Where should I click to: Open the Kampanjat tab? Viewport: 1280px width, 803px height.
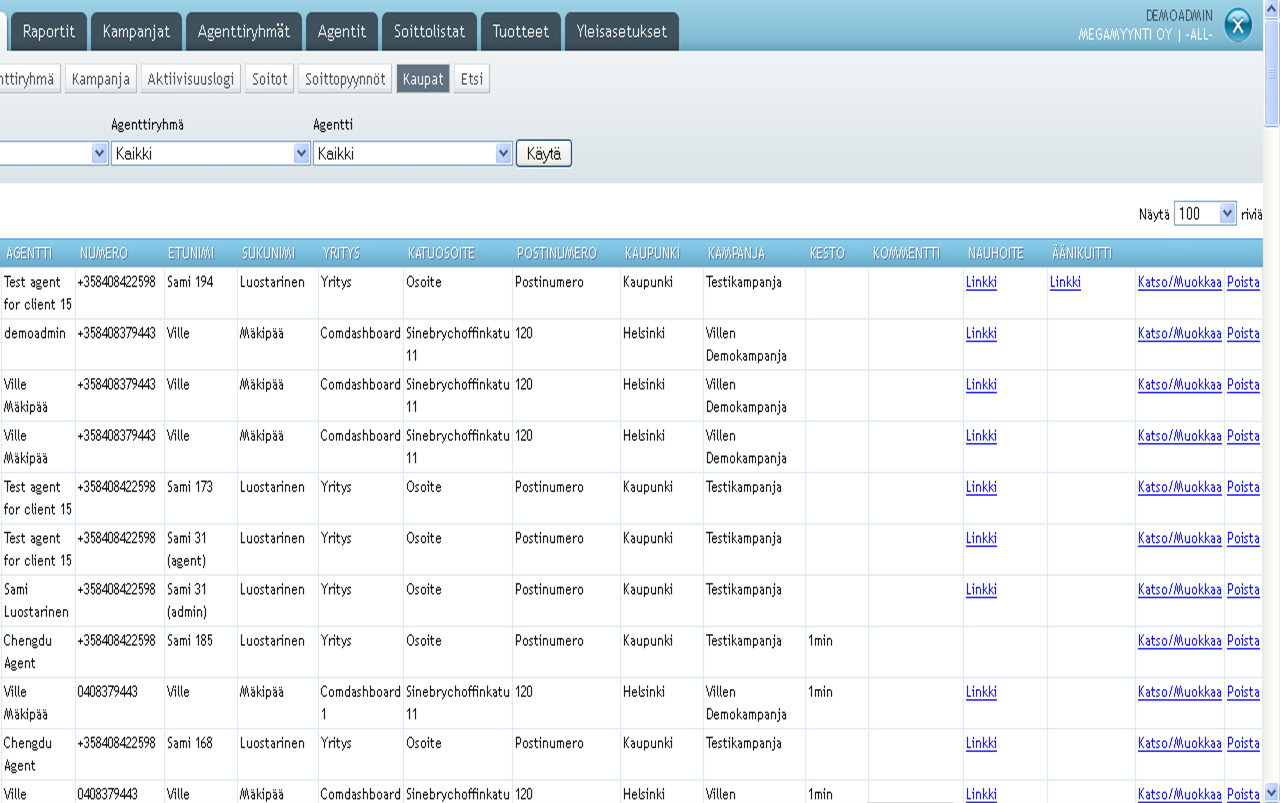[136, 31]
